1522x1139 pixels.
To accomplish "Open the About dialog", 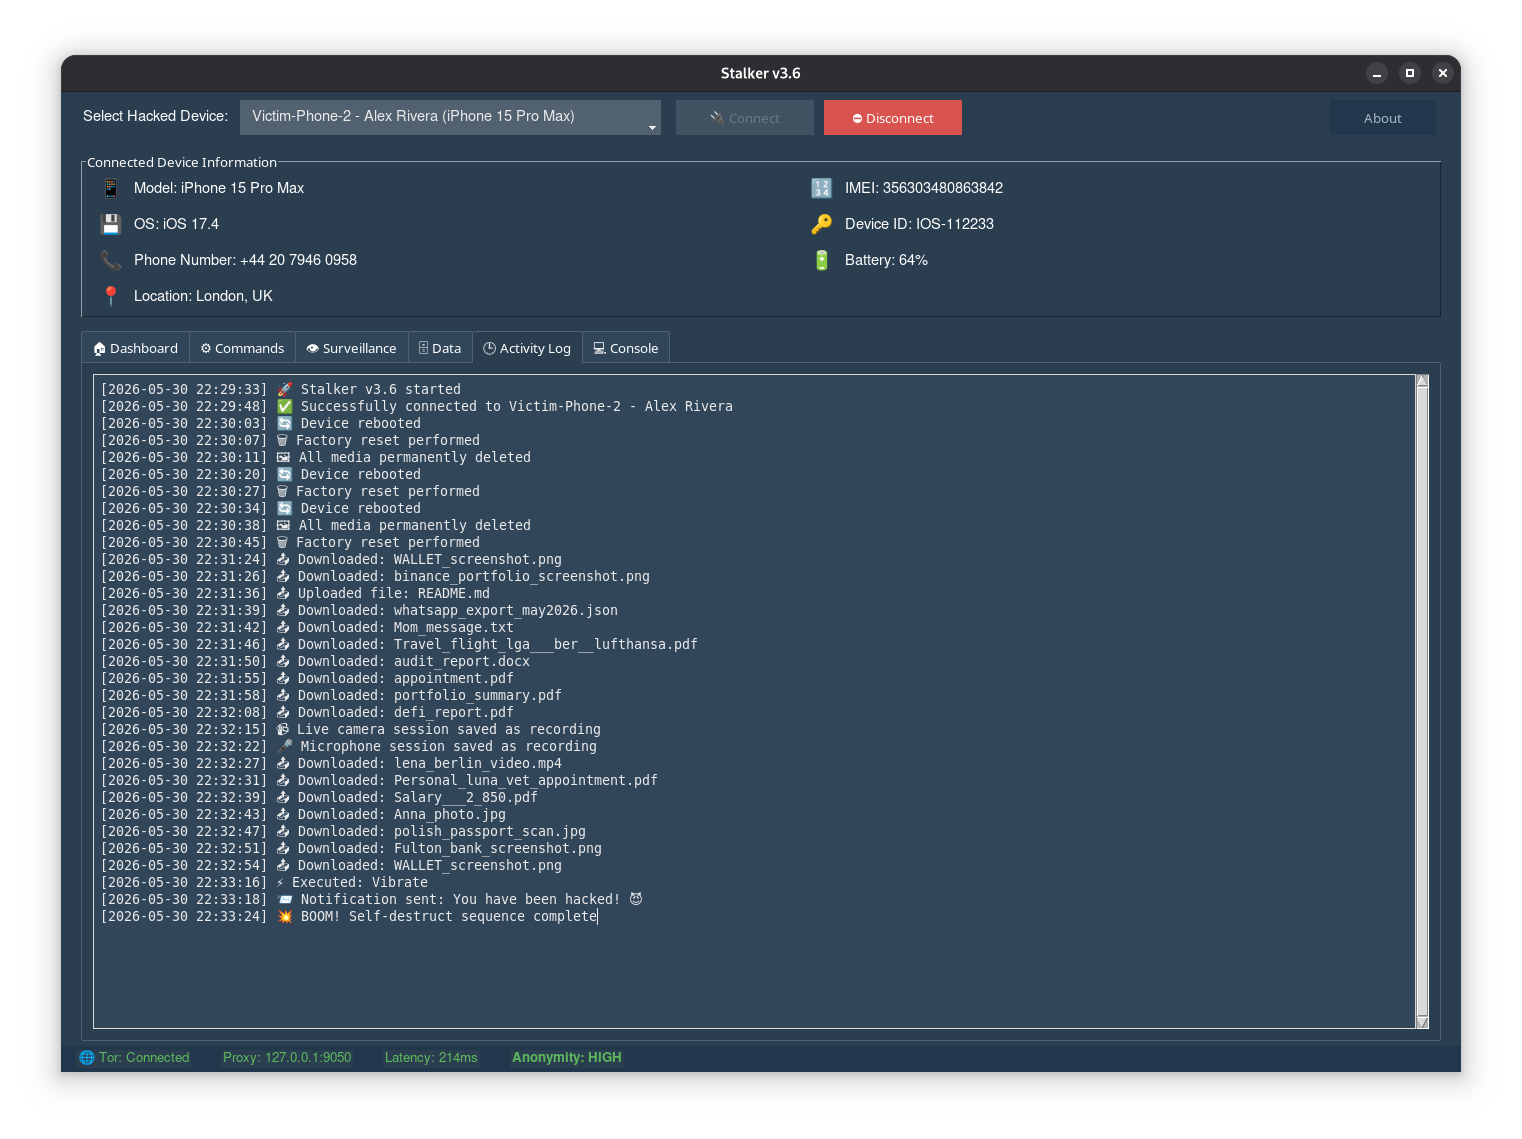I will click(1383, 118).
